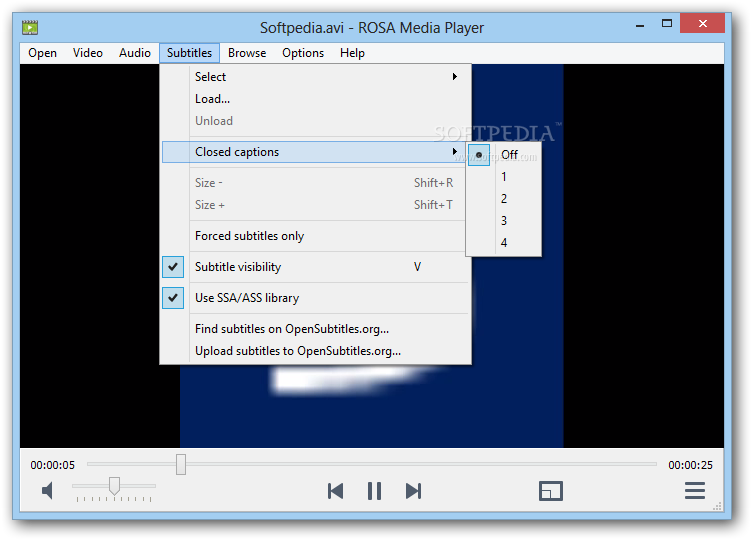Select closed captions Off option
Image resolution: width=752 pixels, height=540 pixels.
pyautogui.click(x=504, y=155)
